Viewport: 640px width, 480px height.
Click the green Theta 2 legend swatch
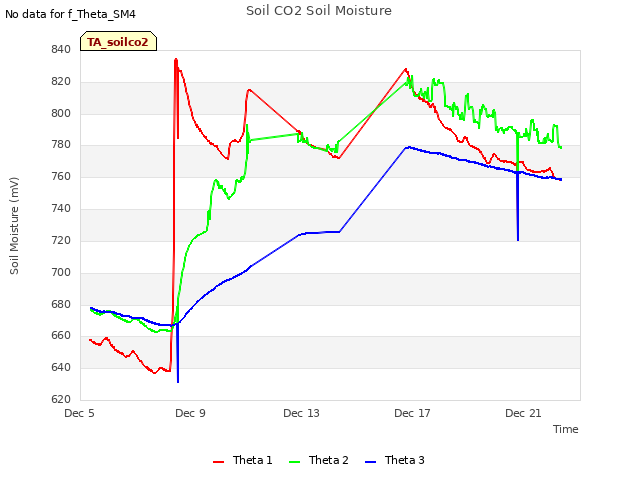tap(295, 462)
